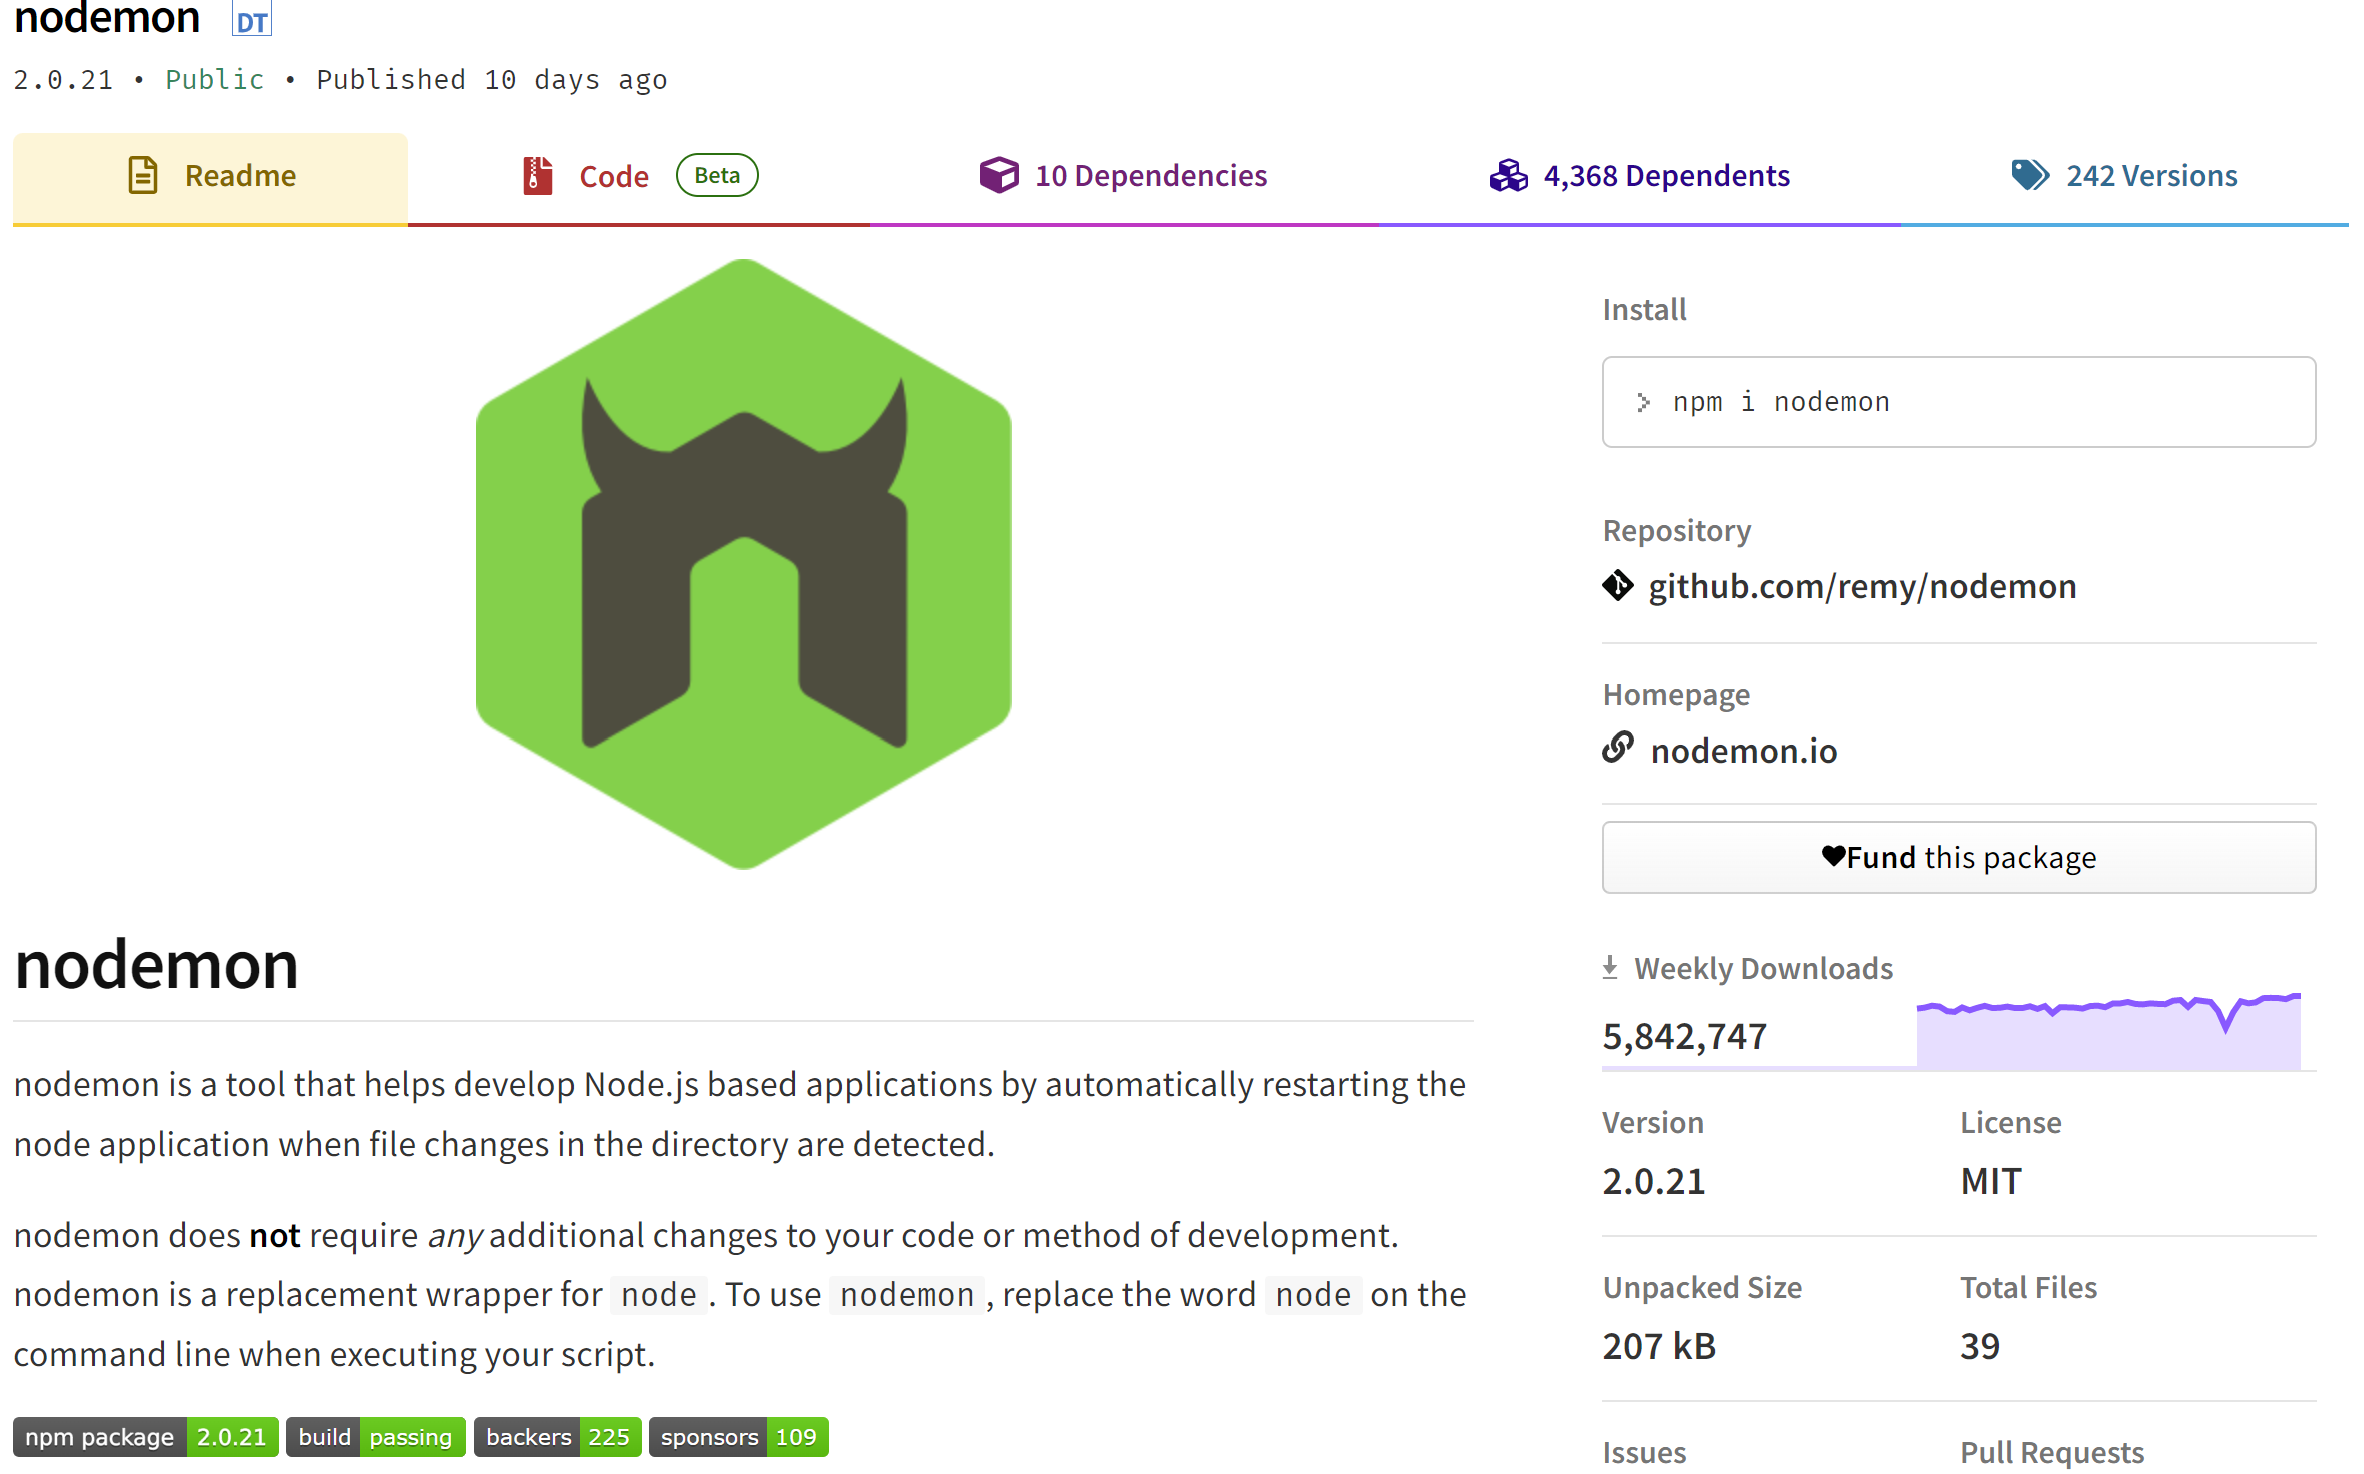Image resolution: width=2364 pixels, height=1474 pixels.
Task: Click the build passing badge
Action: tap(375, 1437)
